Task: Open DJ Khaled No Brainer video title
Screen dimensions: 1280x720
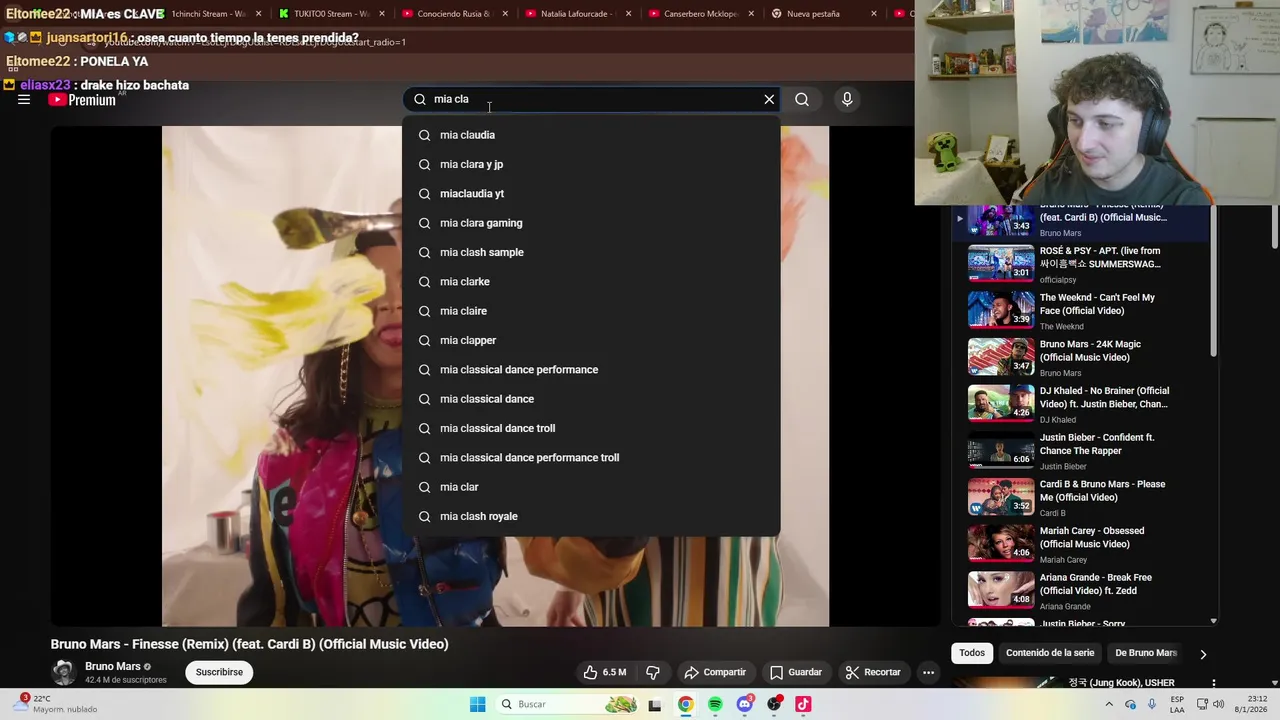Action: coord(1104,397)
